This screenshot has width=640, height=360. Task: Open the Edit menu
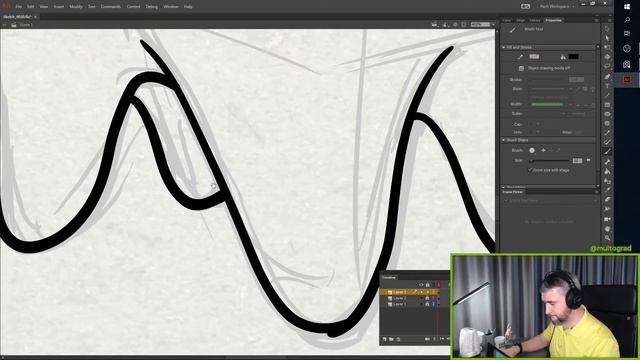pyautogui.click(x=31, y=7)
